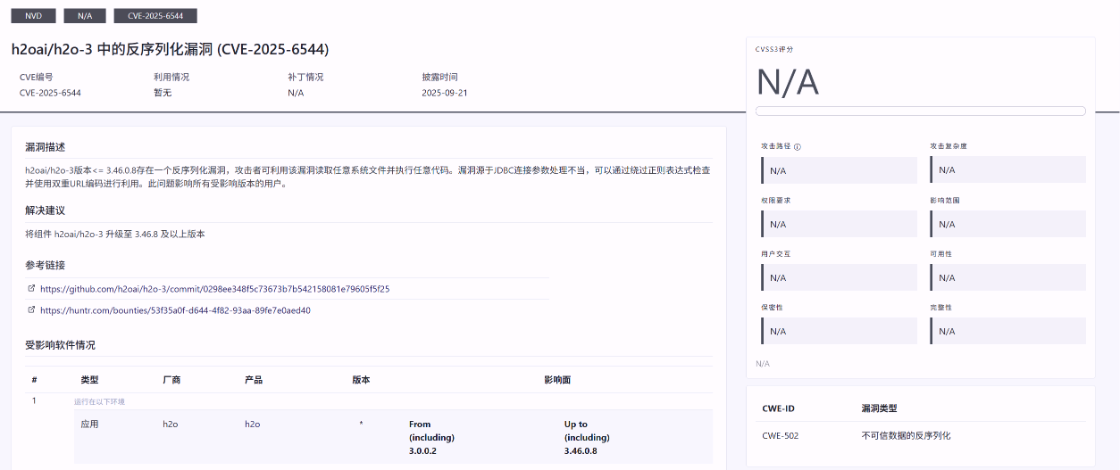Select the 影响范围 N/A field

pos(1007,224)
